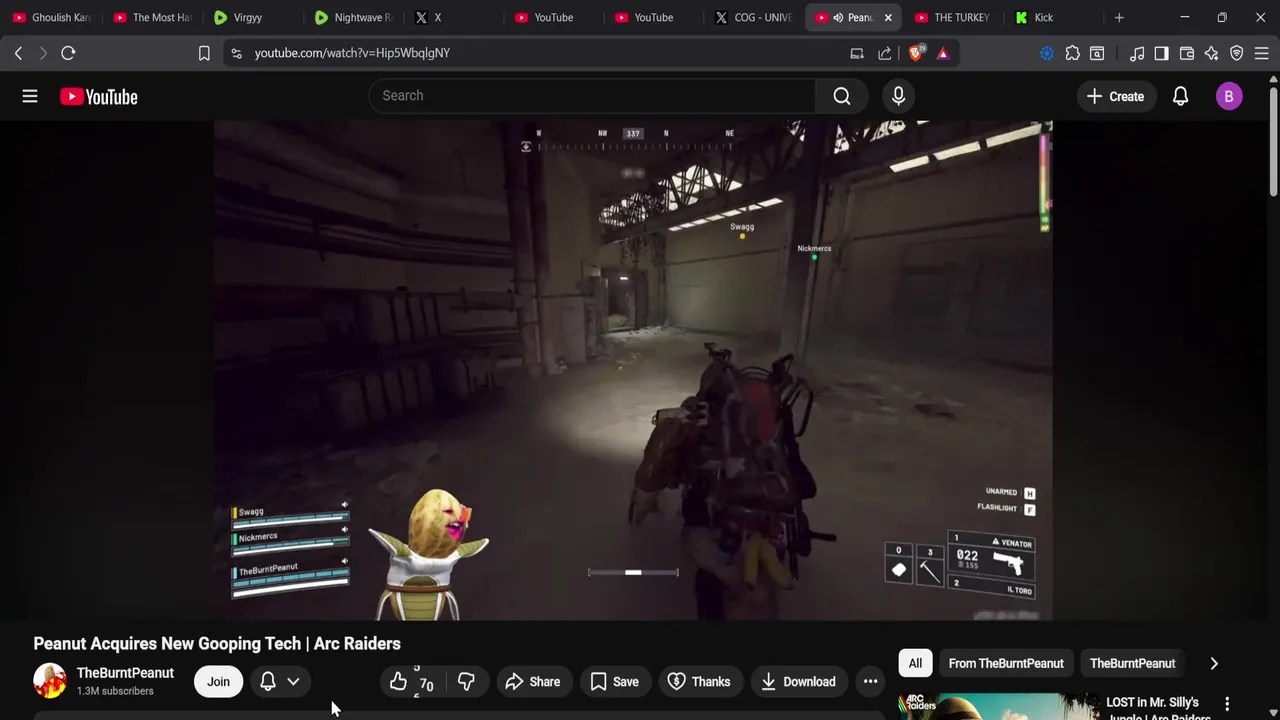Bookmark this page icon

(204, 53)
